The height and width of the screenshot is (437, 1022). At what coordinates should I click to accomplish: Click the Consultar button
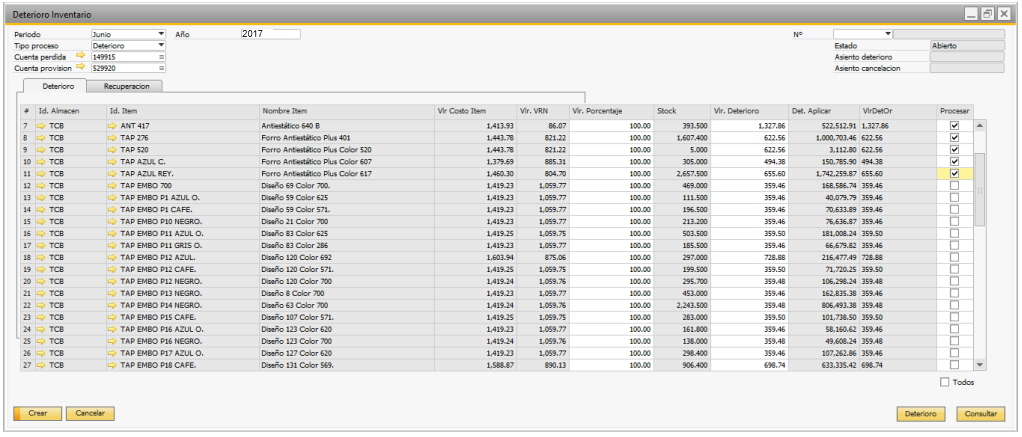980,413
